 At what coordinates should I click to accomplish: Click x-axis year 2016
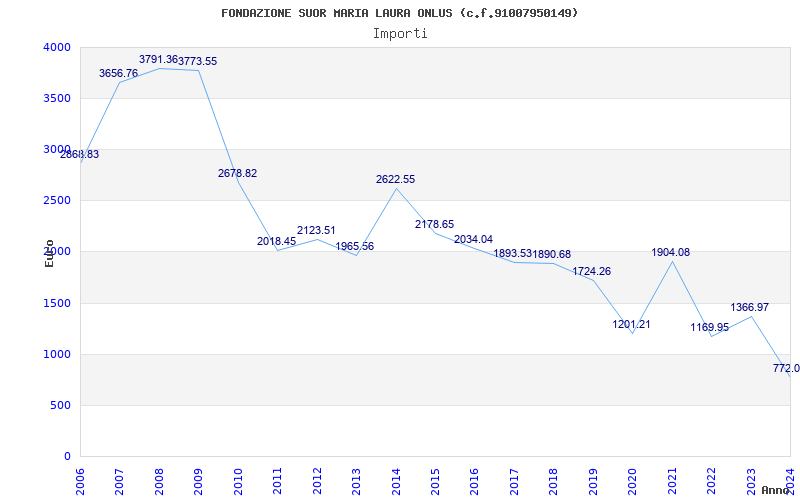coord(474,482)
